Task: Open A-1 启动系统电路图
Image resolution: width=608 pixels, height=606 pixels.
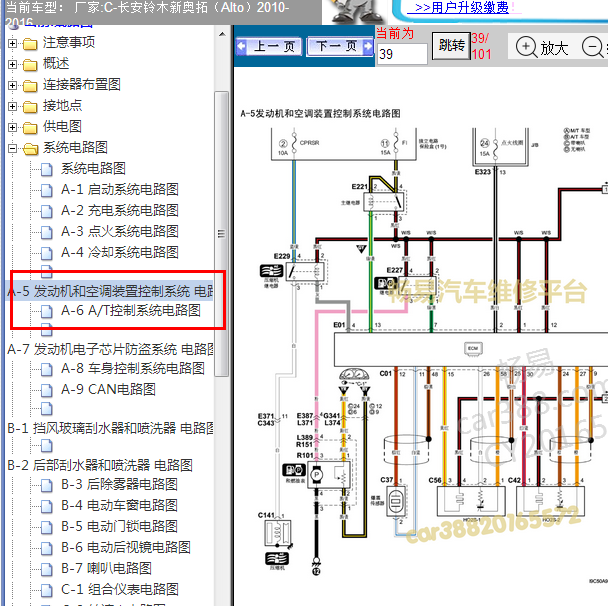Action: (120, 190)
